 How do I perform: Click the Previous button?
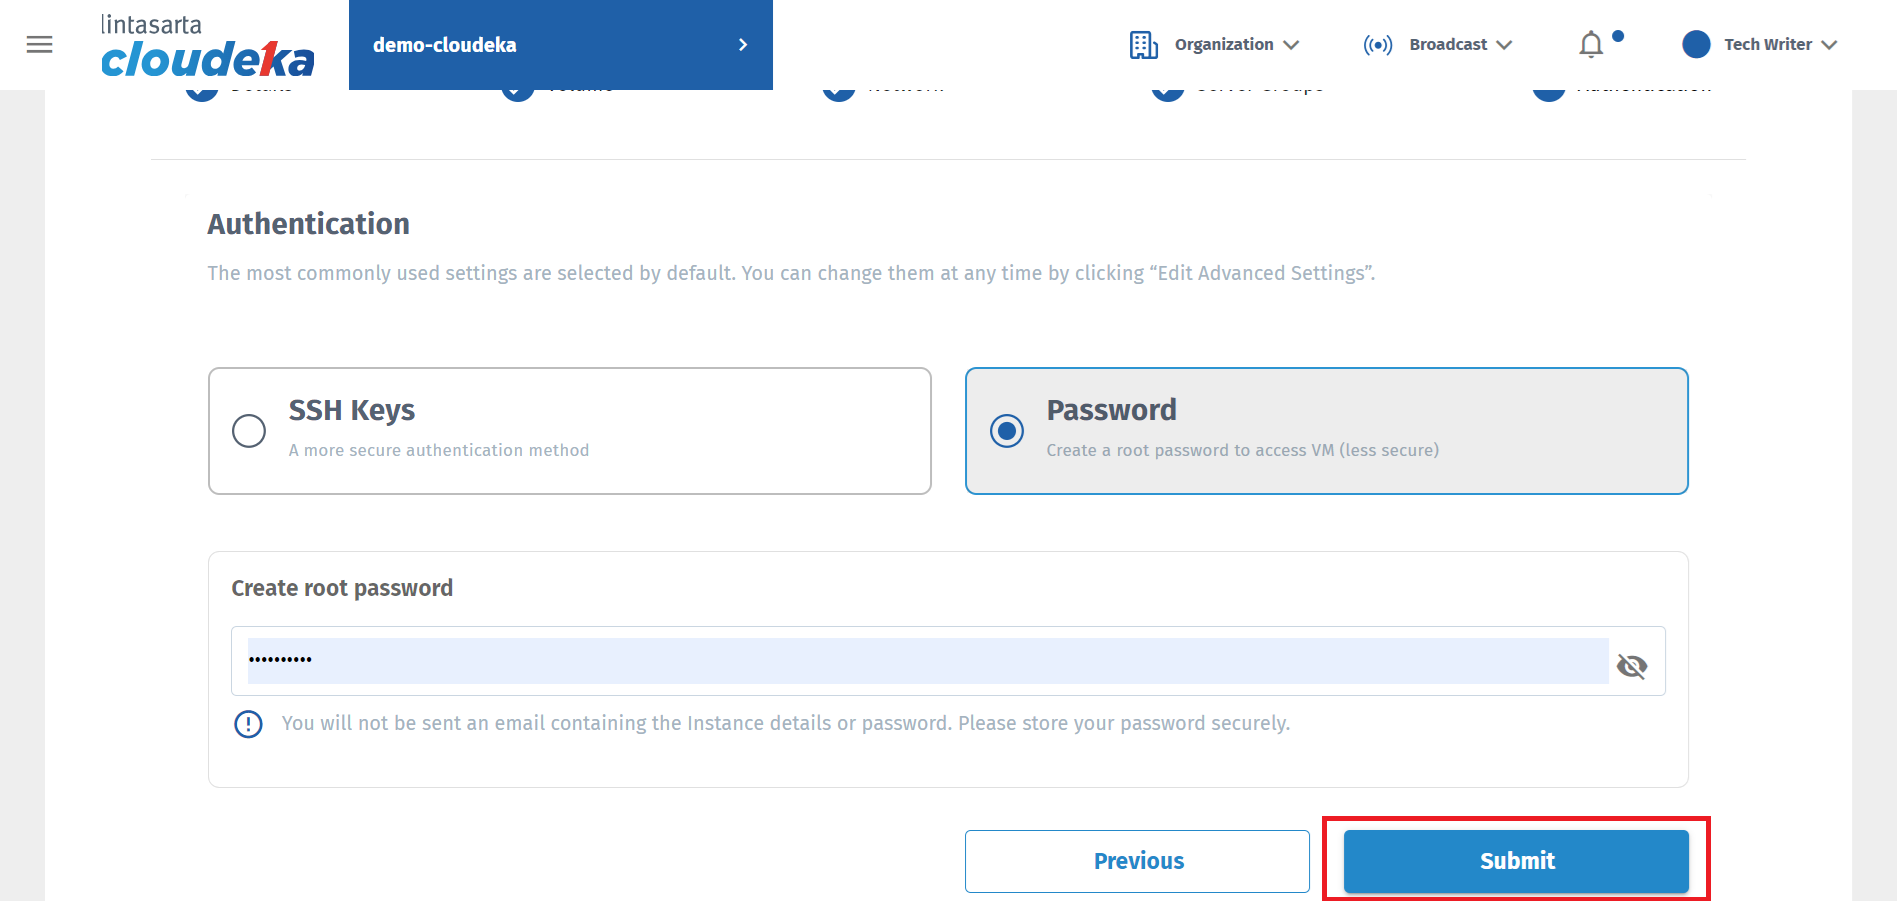[1137, 861]
